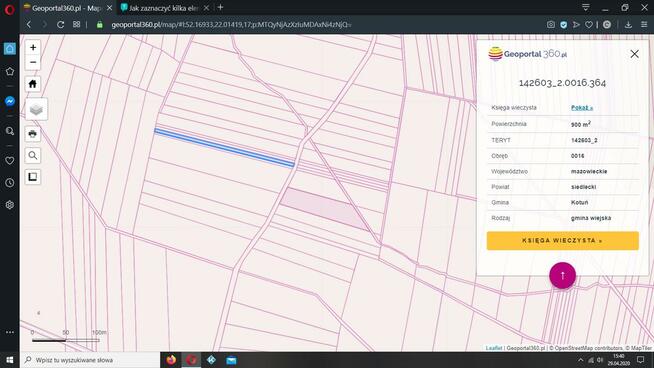
Task: Open Windows Start menu
Action: pyautogui.click(x=10, y=360)
